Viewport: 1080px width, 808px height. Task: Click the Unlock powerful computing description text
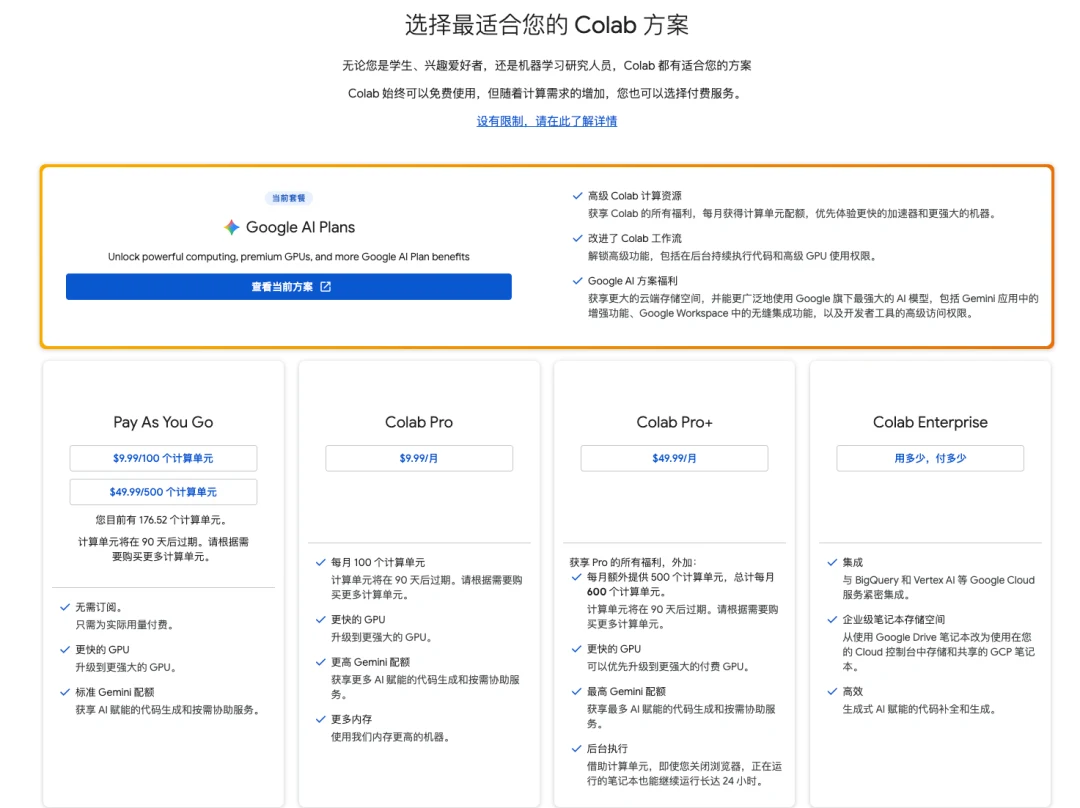(x=289, y=257)
